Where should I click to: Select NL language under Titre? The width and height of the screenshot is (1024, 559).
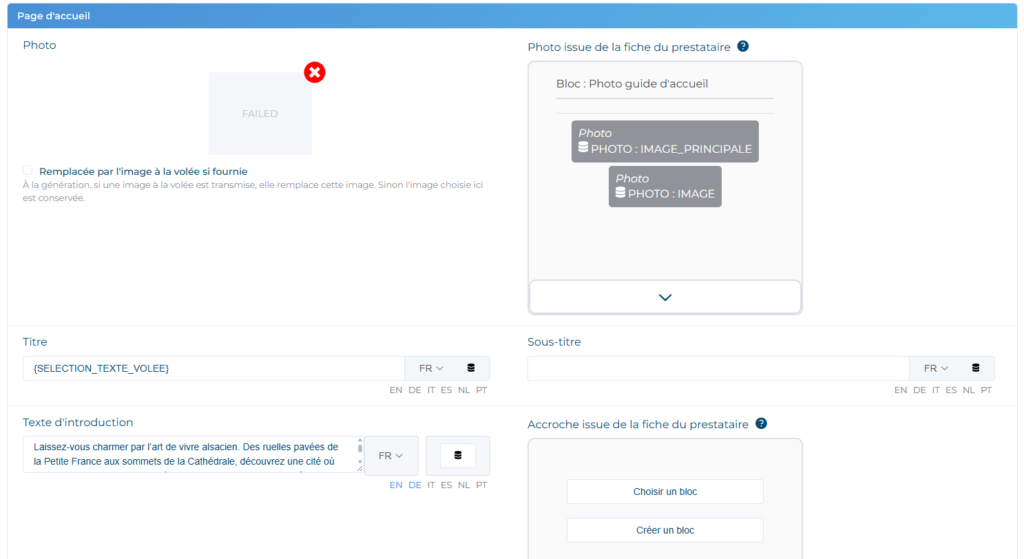464,390
